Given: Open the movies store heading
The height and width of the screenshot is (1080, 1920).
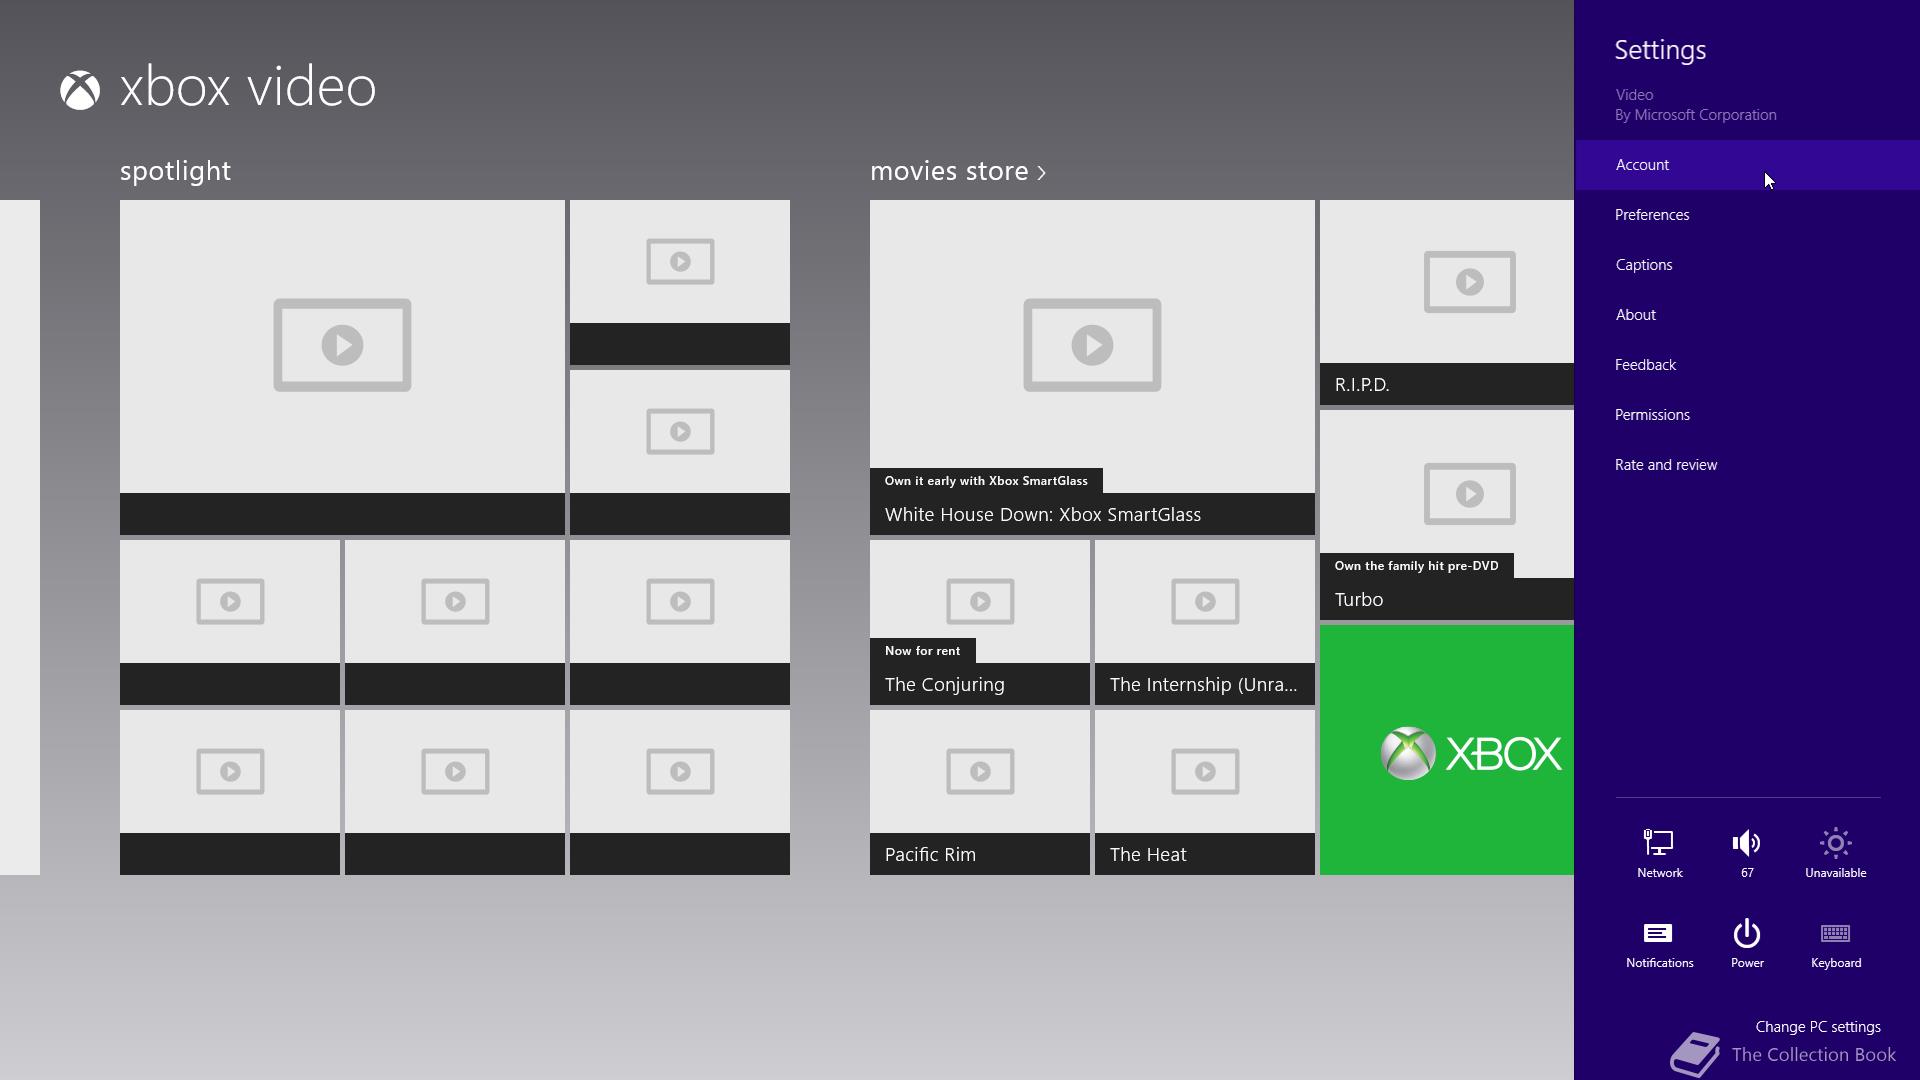Looking at the screenshot, I should pos(949,171).
